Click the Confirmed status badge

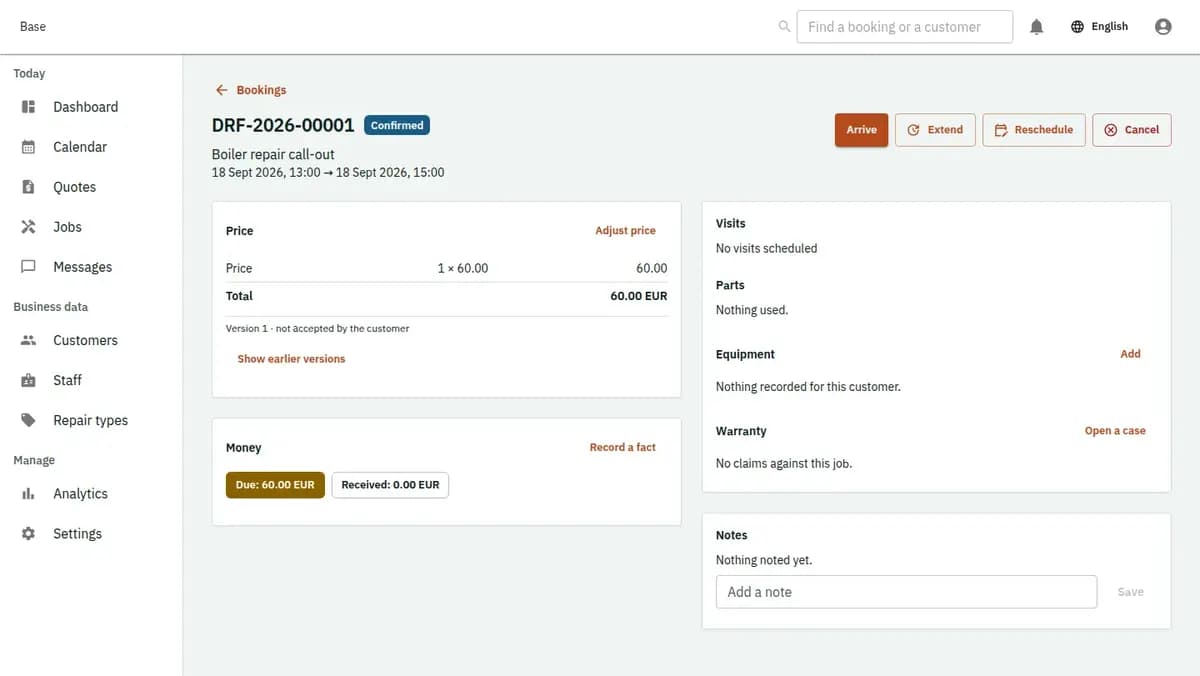(x=397, y=126)
